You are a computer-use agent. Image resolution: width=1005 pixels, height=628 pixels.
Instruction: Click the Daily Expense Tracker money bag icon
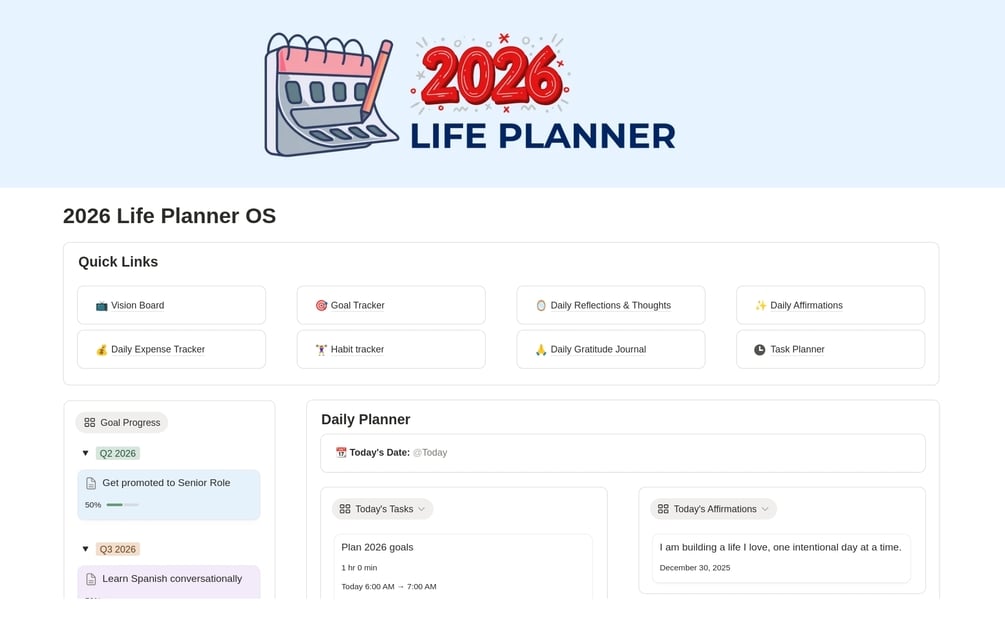pyautogui.click(x=101, y=350)
